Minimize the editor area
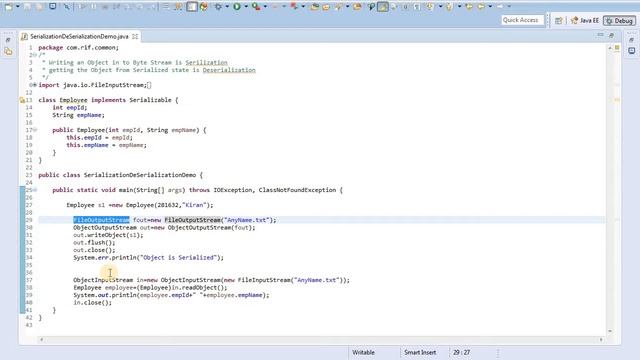 (600, 35)
